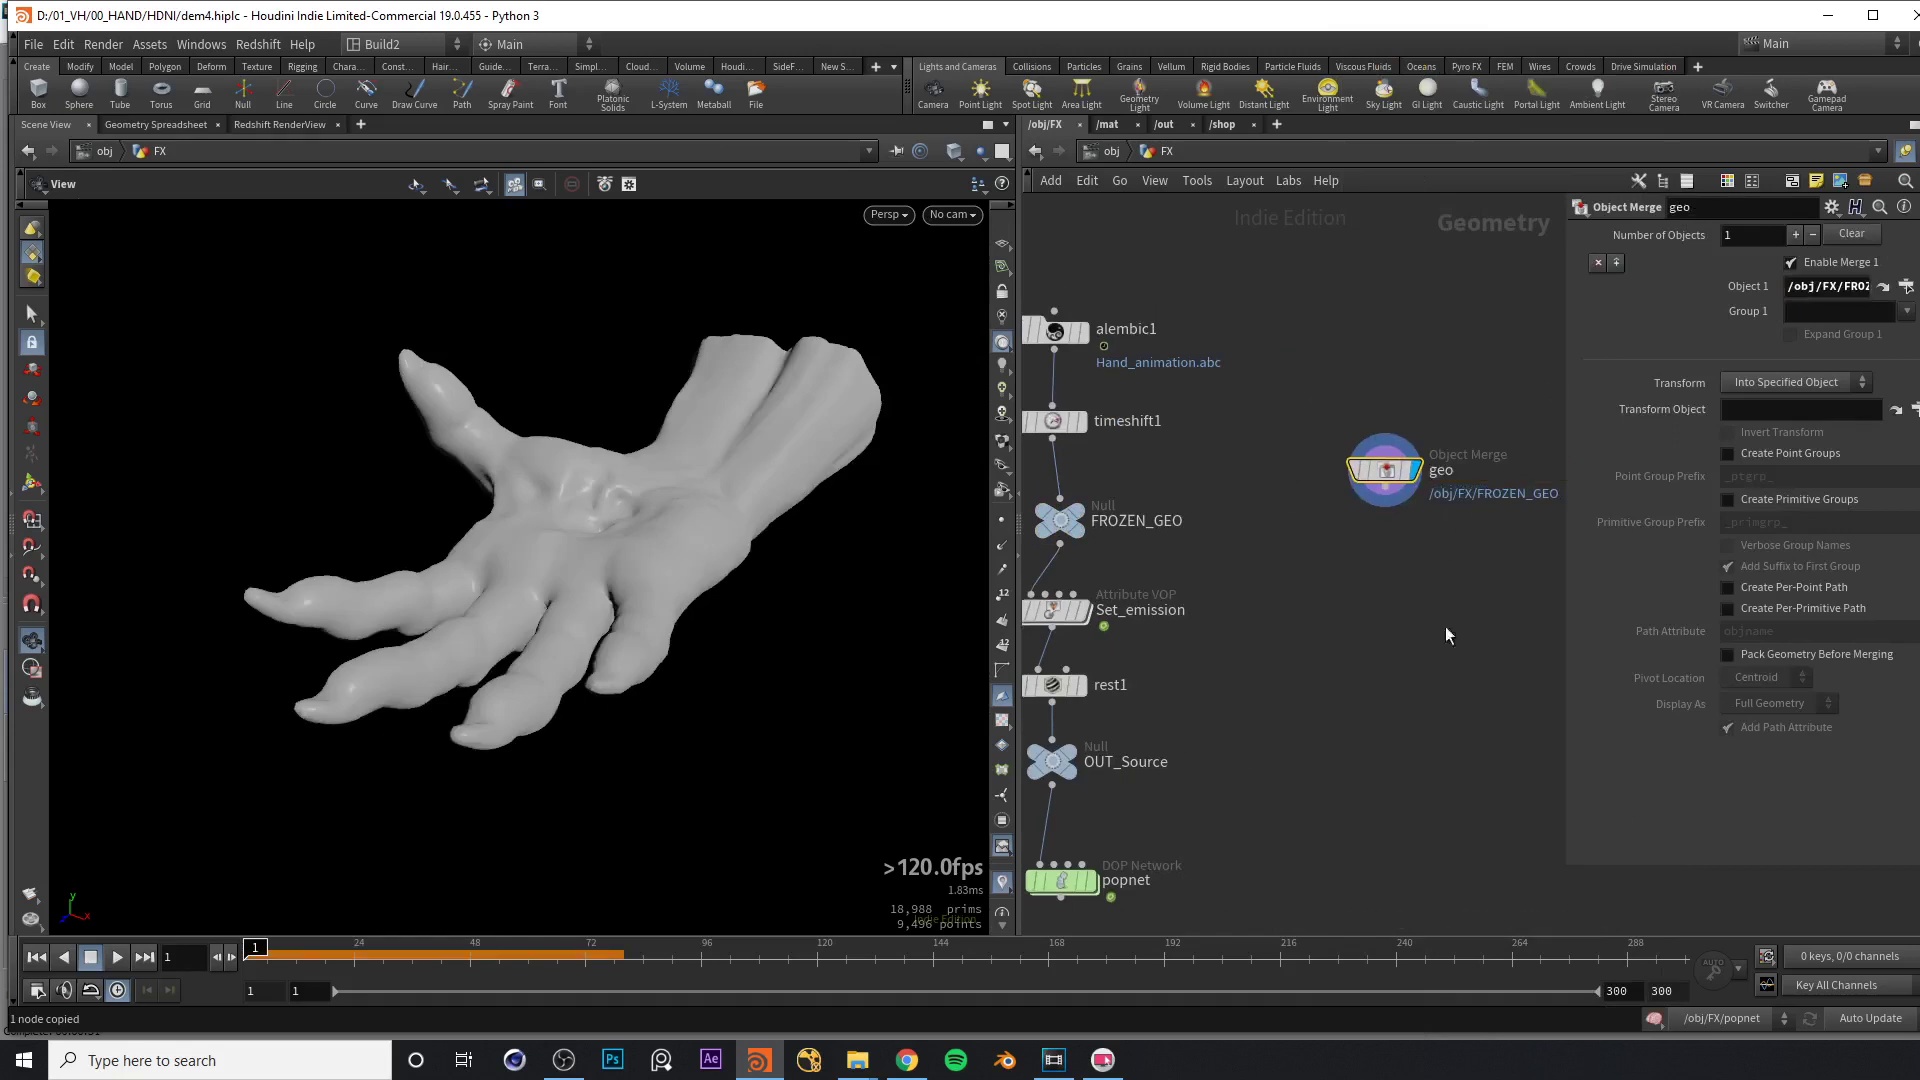Image resolution: width=1920 pixels, height=1080 pixels.
Task: Select the Platonic Solids shelf tool
Action: [613, 95]
